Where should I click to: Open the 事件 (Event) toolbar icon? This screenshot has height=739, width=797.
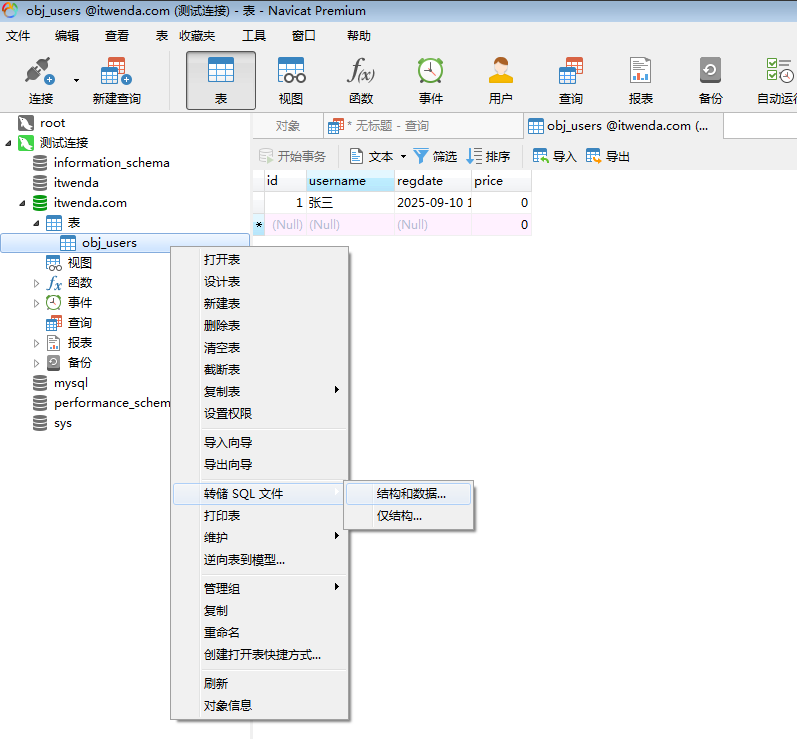pyautogui.click(x=430, y=80)
